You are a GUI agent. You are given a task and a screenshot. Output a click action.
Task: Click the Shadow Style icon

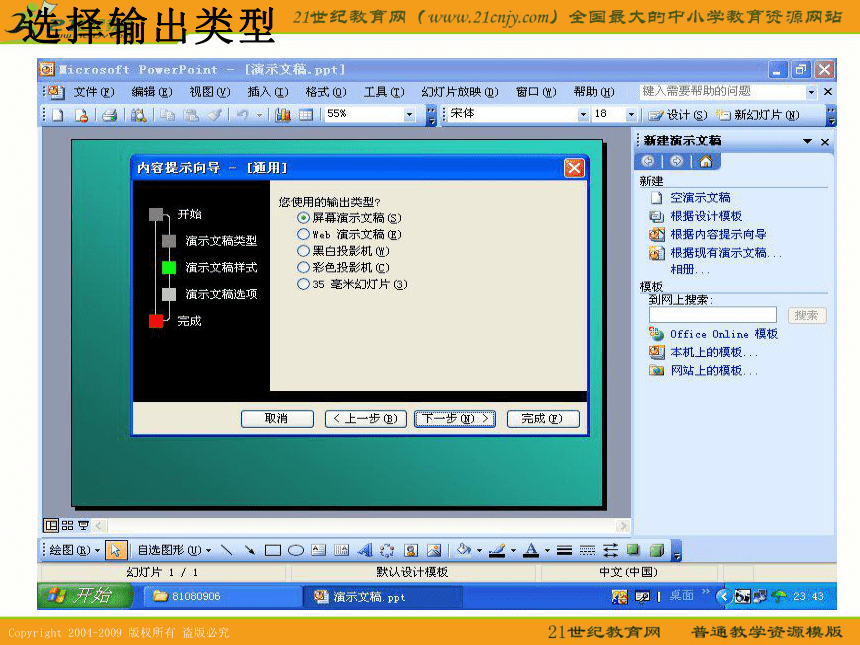tap(633, 550)
